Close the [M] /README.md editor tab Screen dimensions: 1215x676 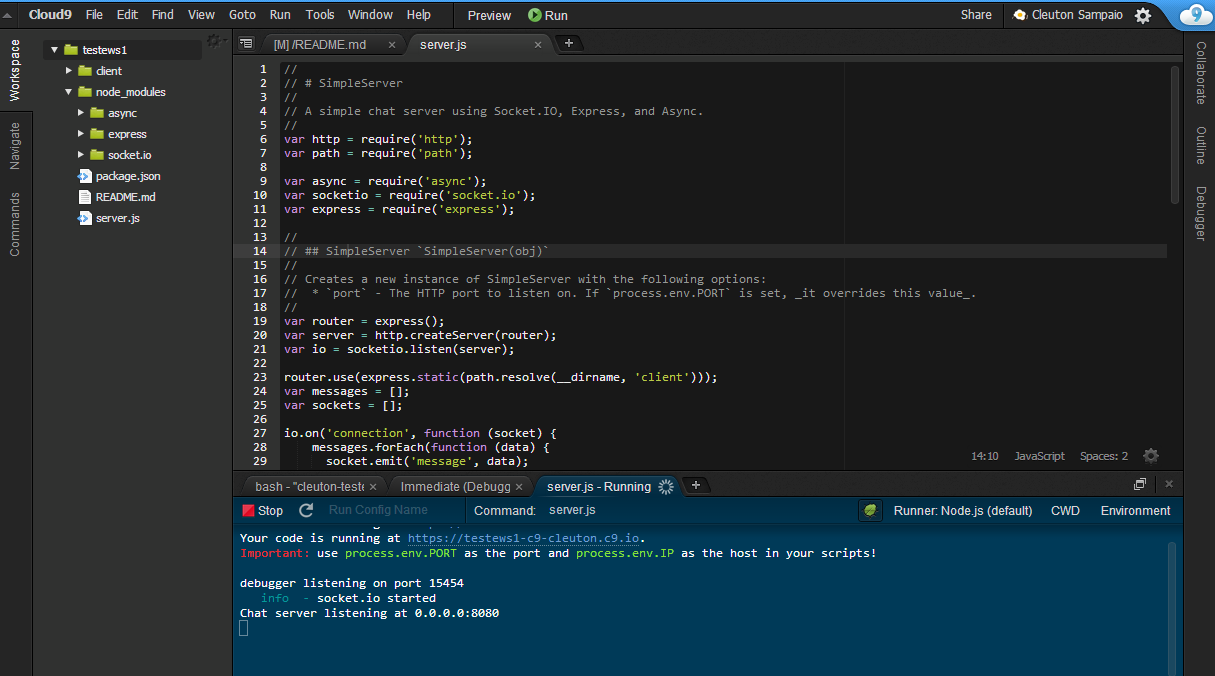coord(392,45)
